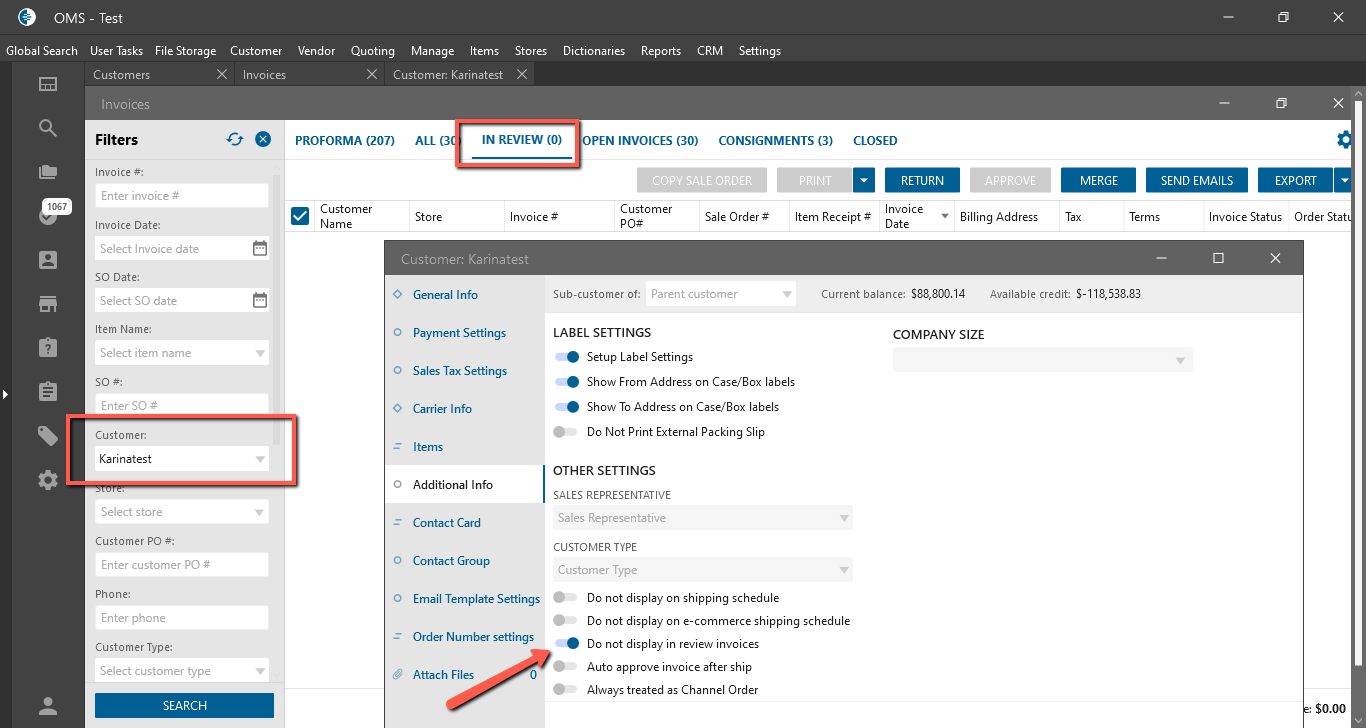Open the Reports menu
Image resolution: width=1366 pixels, height=728 pixels.
pyautogui.click(x=661, y=51)
